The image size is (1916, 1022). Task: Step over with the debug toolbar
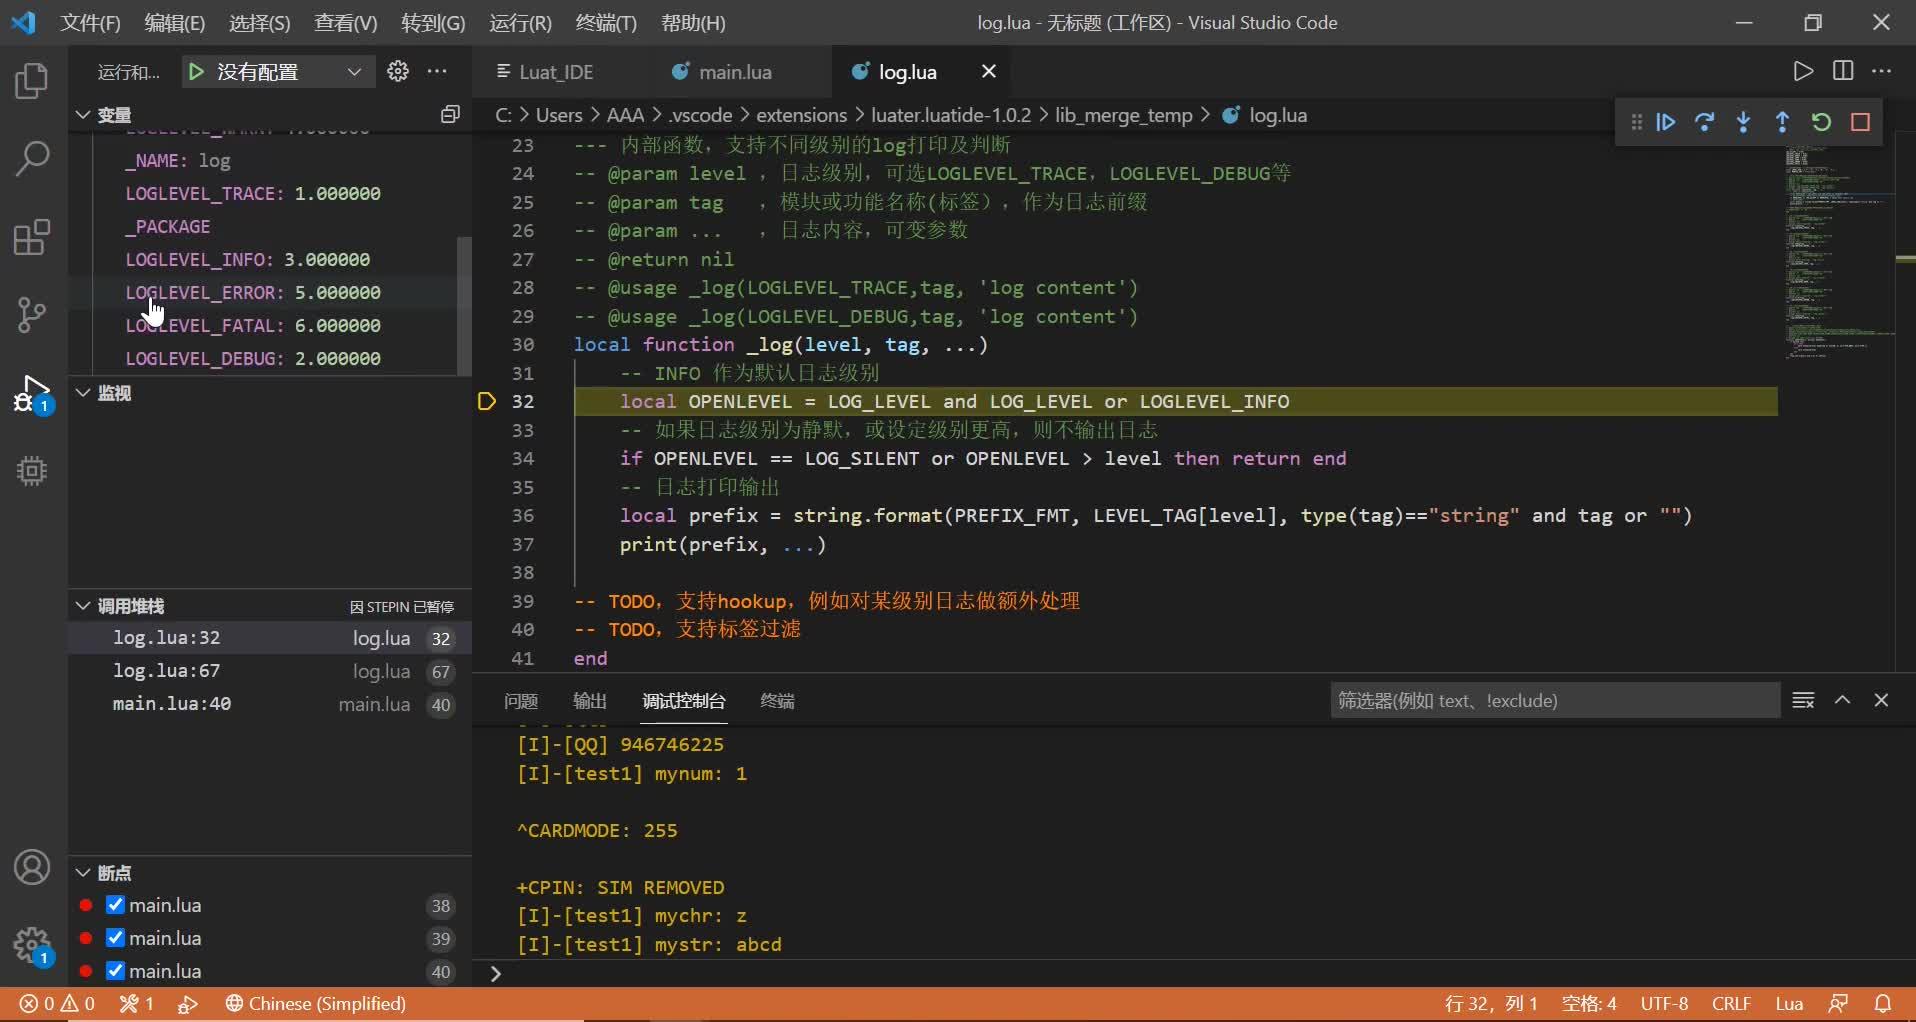[1705, 122]
